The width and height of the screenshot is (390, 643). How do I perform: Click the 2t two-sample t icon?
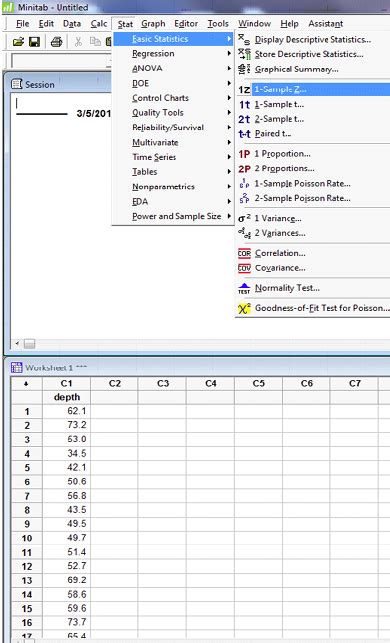(244, 119)
